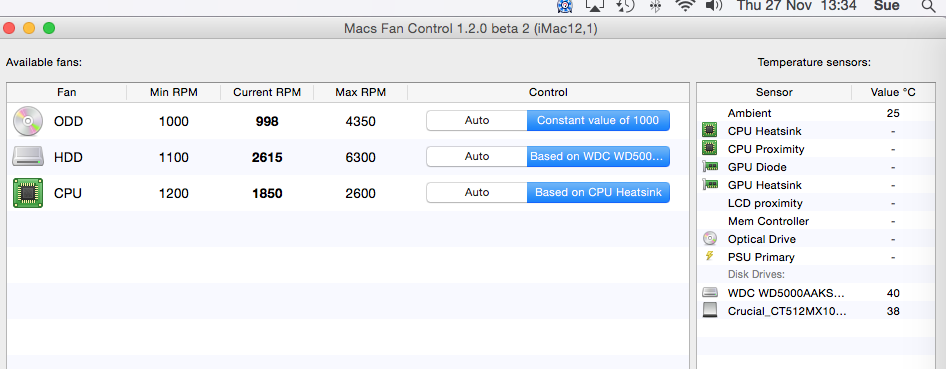Click the CPU Proximity sensor chip icon
Image resolution: width=946 pixels, height=369 pixels.
710,149
